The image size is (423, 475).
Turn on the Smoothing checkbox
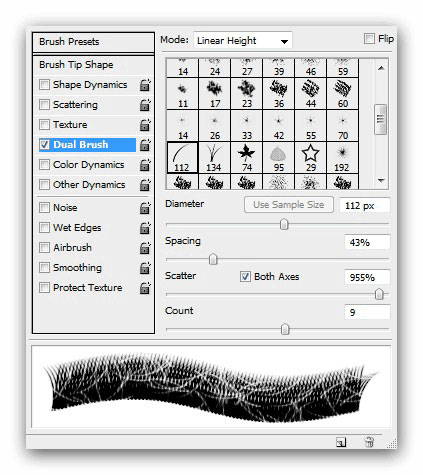coord(44,268)
